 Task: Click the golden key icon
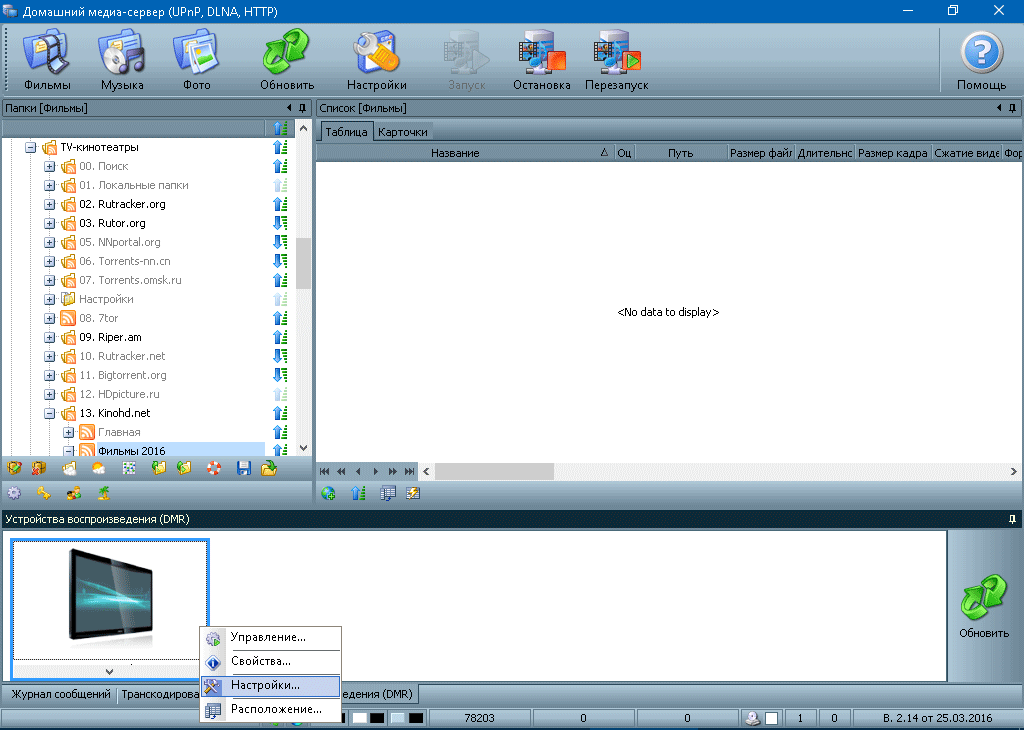tap(44, 493)
